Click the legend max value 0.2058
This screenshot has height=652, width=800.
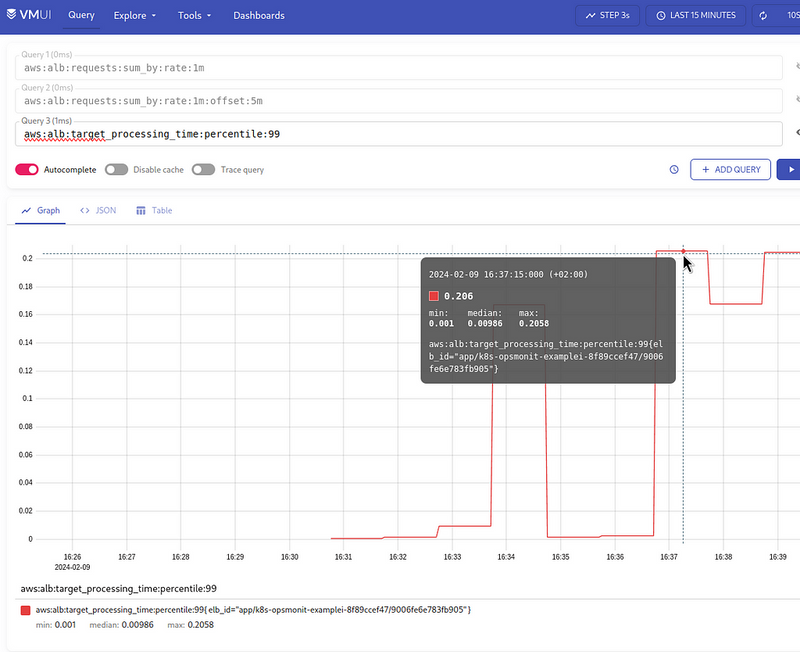(x=201, y=625)
